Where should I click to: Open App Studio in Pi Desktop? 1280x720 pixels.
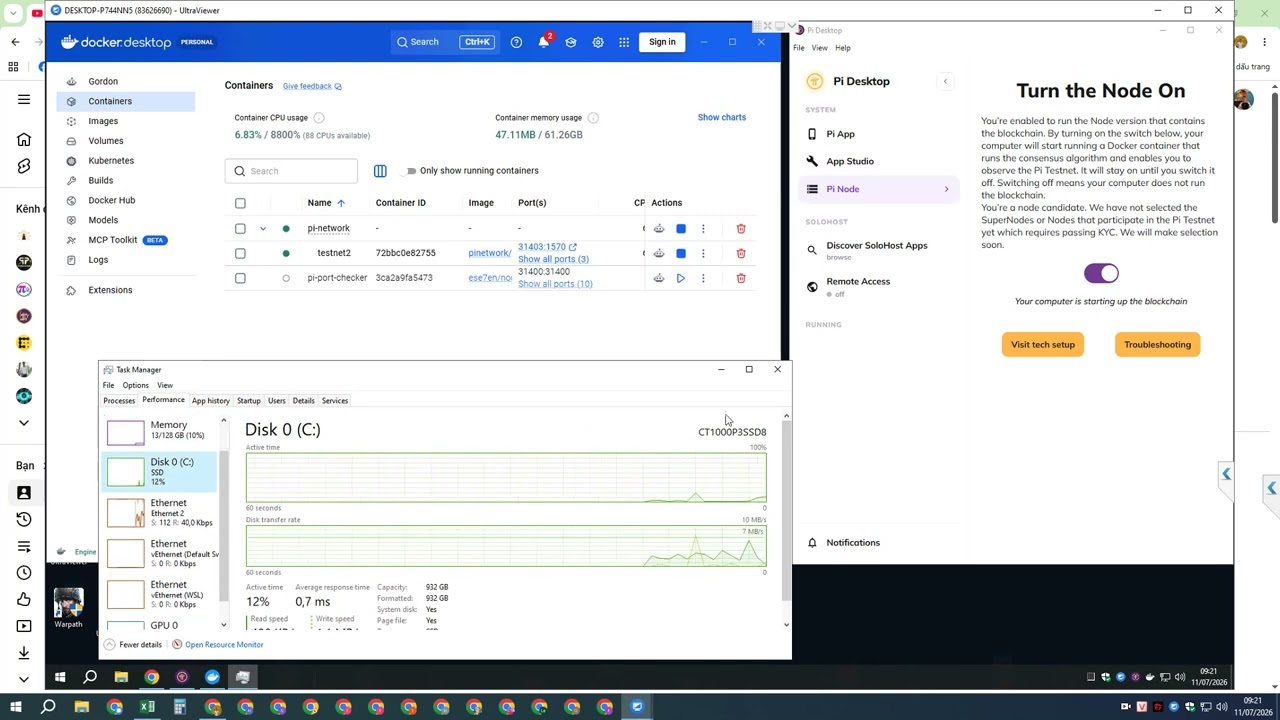[x=880, y=161]
